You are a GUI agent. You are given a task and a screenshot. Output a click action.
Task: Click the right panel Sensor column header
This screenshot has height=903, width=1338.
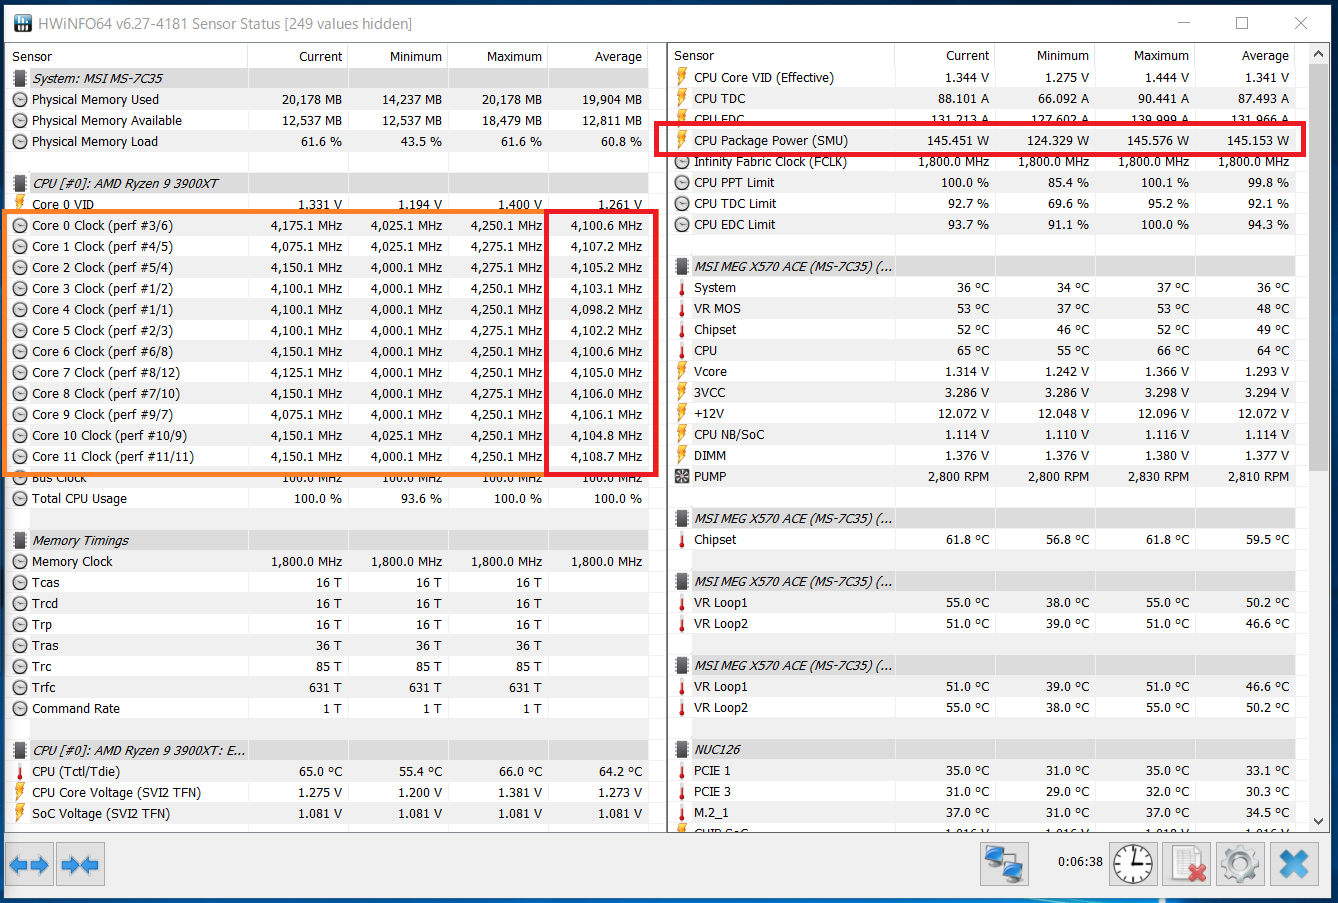(781, 55)
